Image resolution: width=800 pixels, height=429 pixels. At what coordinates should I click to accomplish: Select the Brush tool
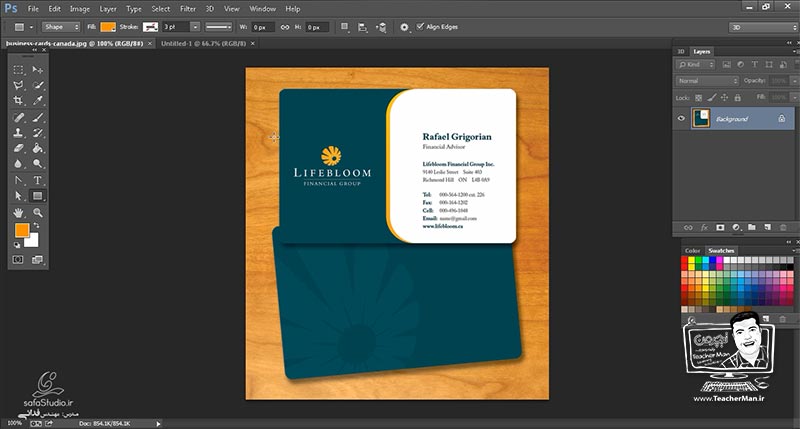[38, 117]
